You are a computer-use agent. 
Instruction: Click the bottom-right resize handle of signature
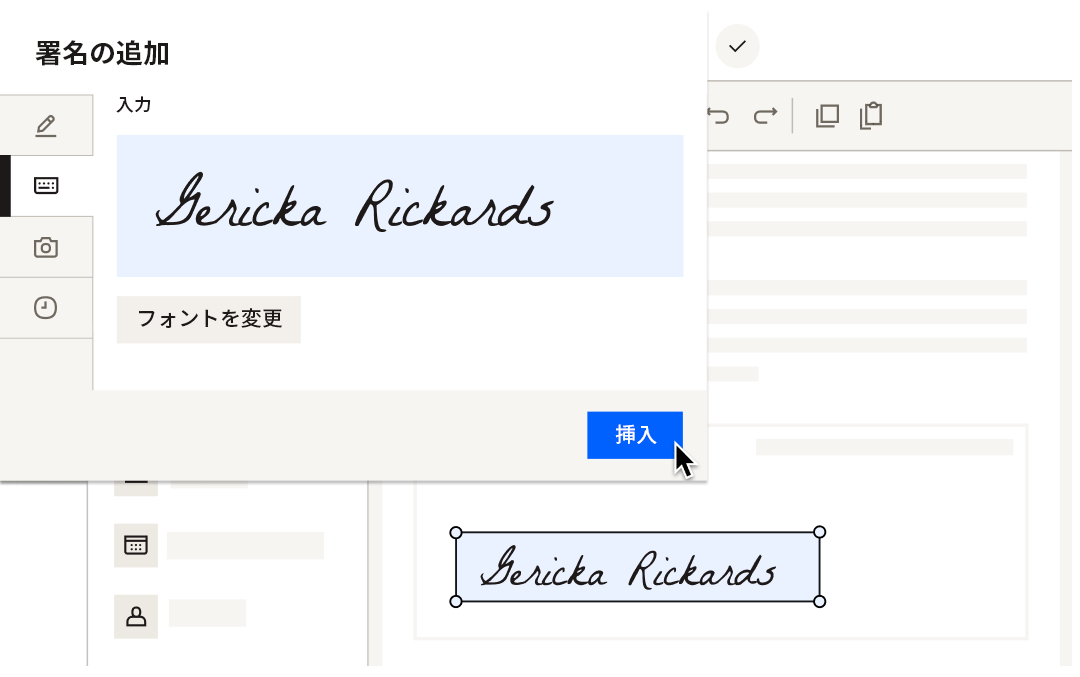[820, 601]
